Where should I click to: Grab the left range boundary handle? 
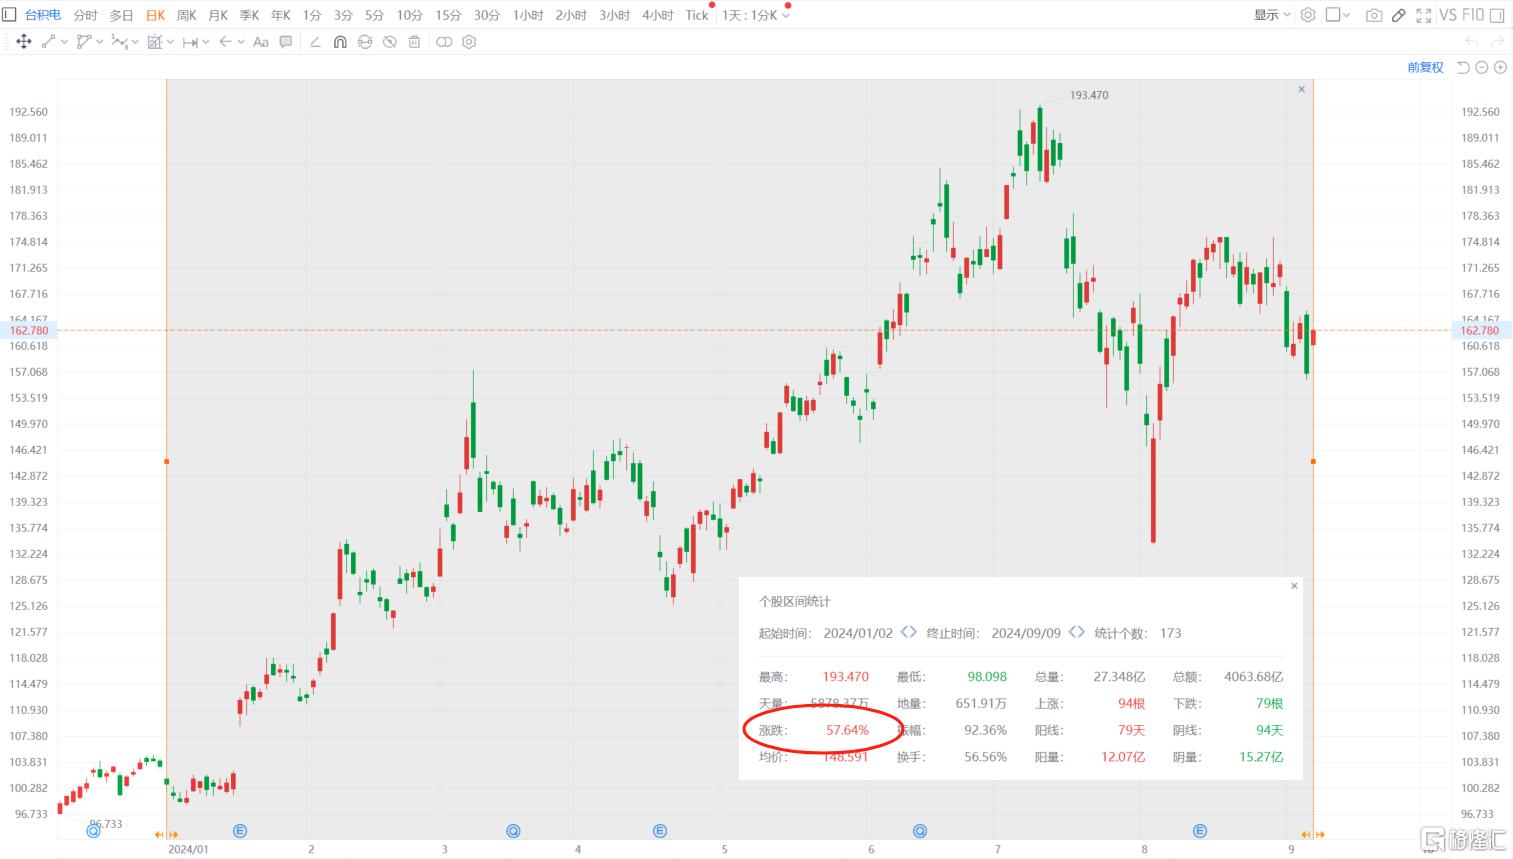tap(166, 461)
